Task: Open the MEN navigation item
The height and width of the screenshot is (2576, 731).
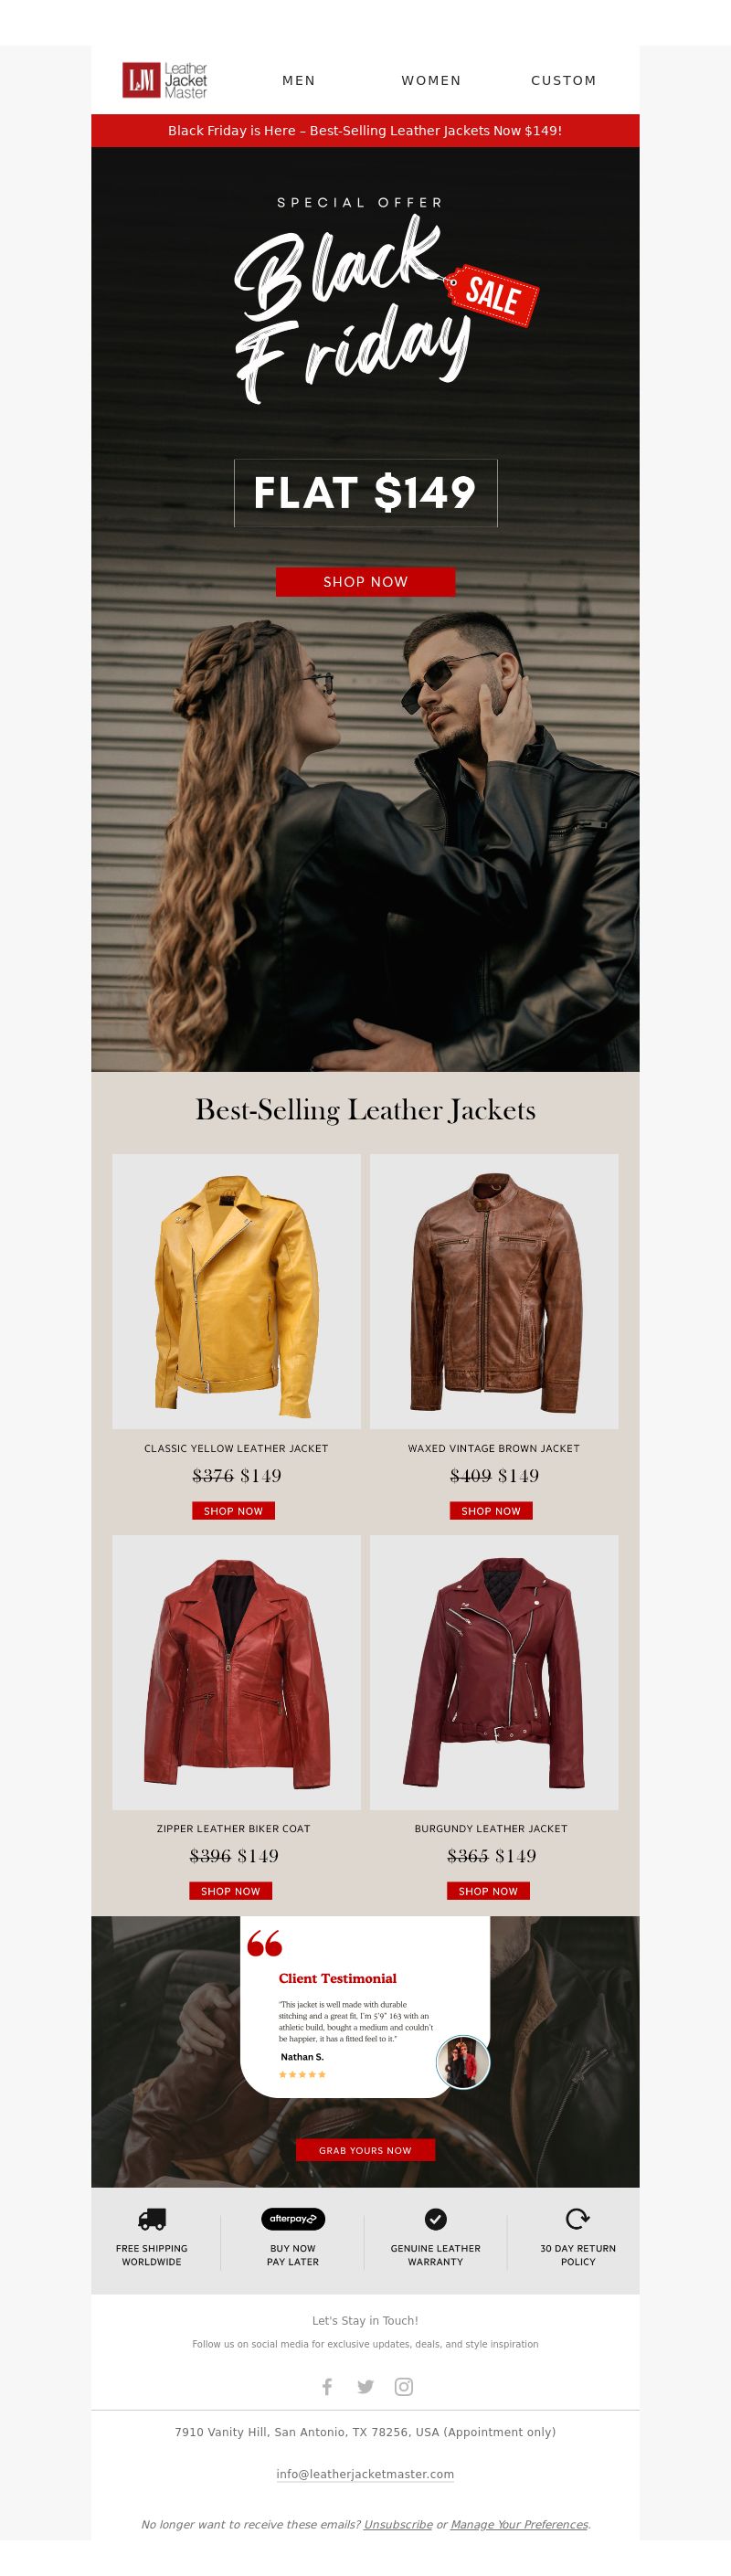Action: tap(299, 80)
